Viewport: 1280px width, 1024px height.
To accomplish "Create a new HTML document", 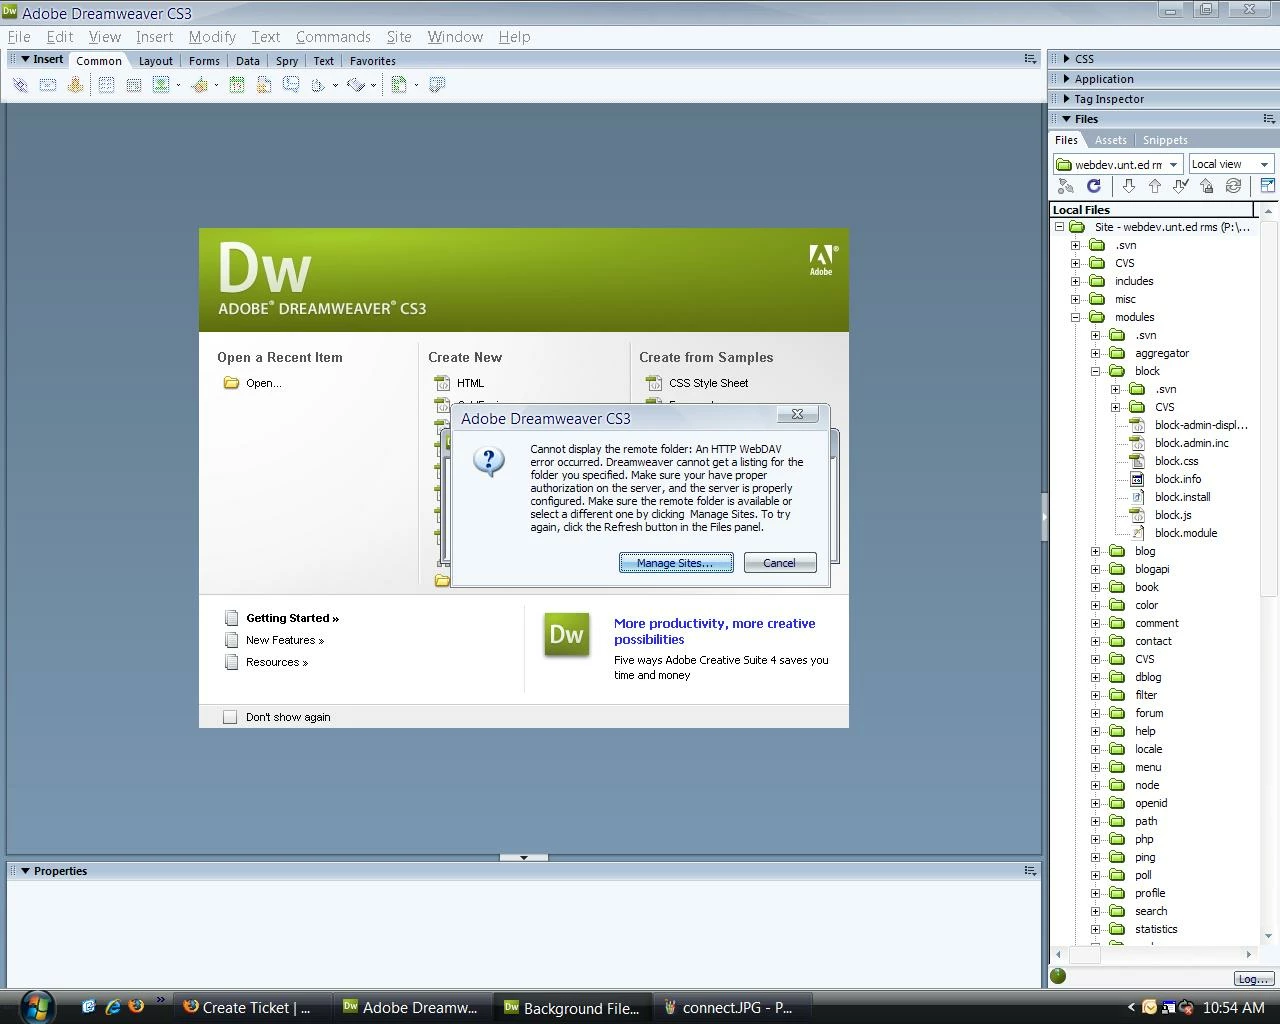I will pyautogui.click(x=470, y=383).
